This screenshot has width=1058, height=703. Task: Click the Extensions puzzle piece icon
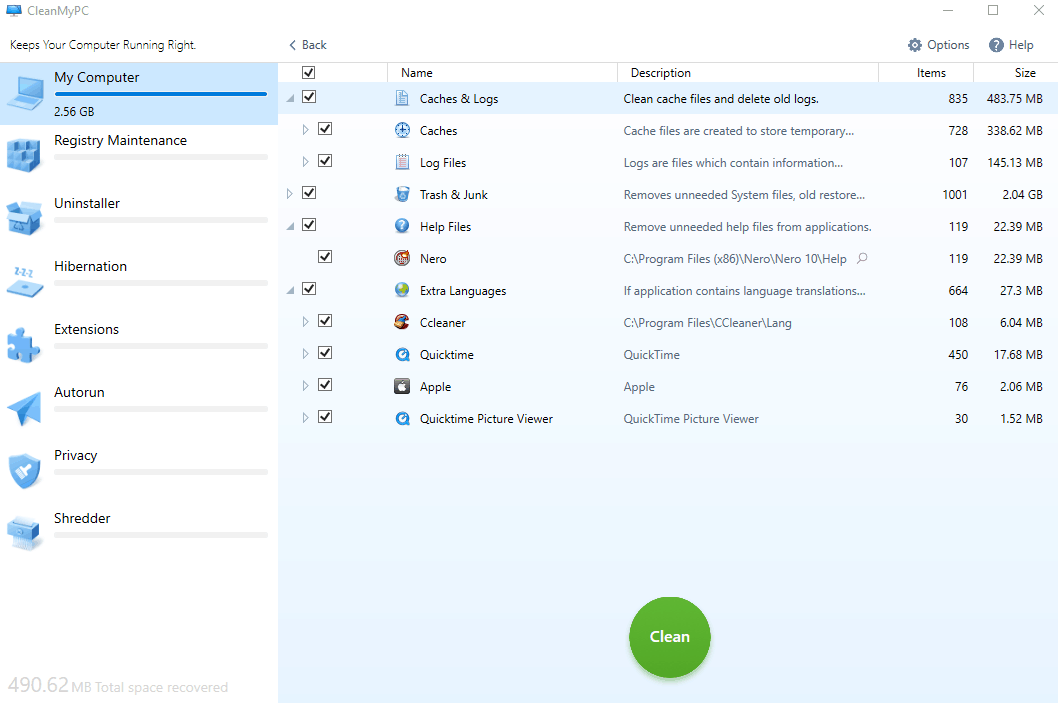click(24, 344)
